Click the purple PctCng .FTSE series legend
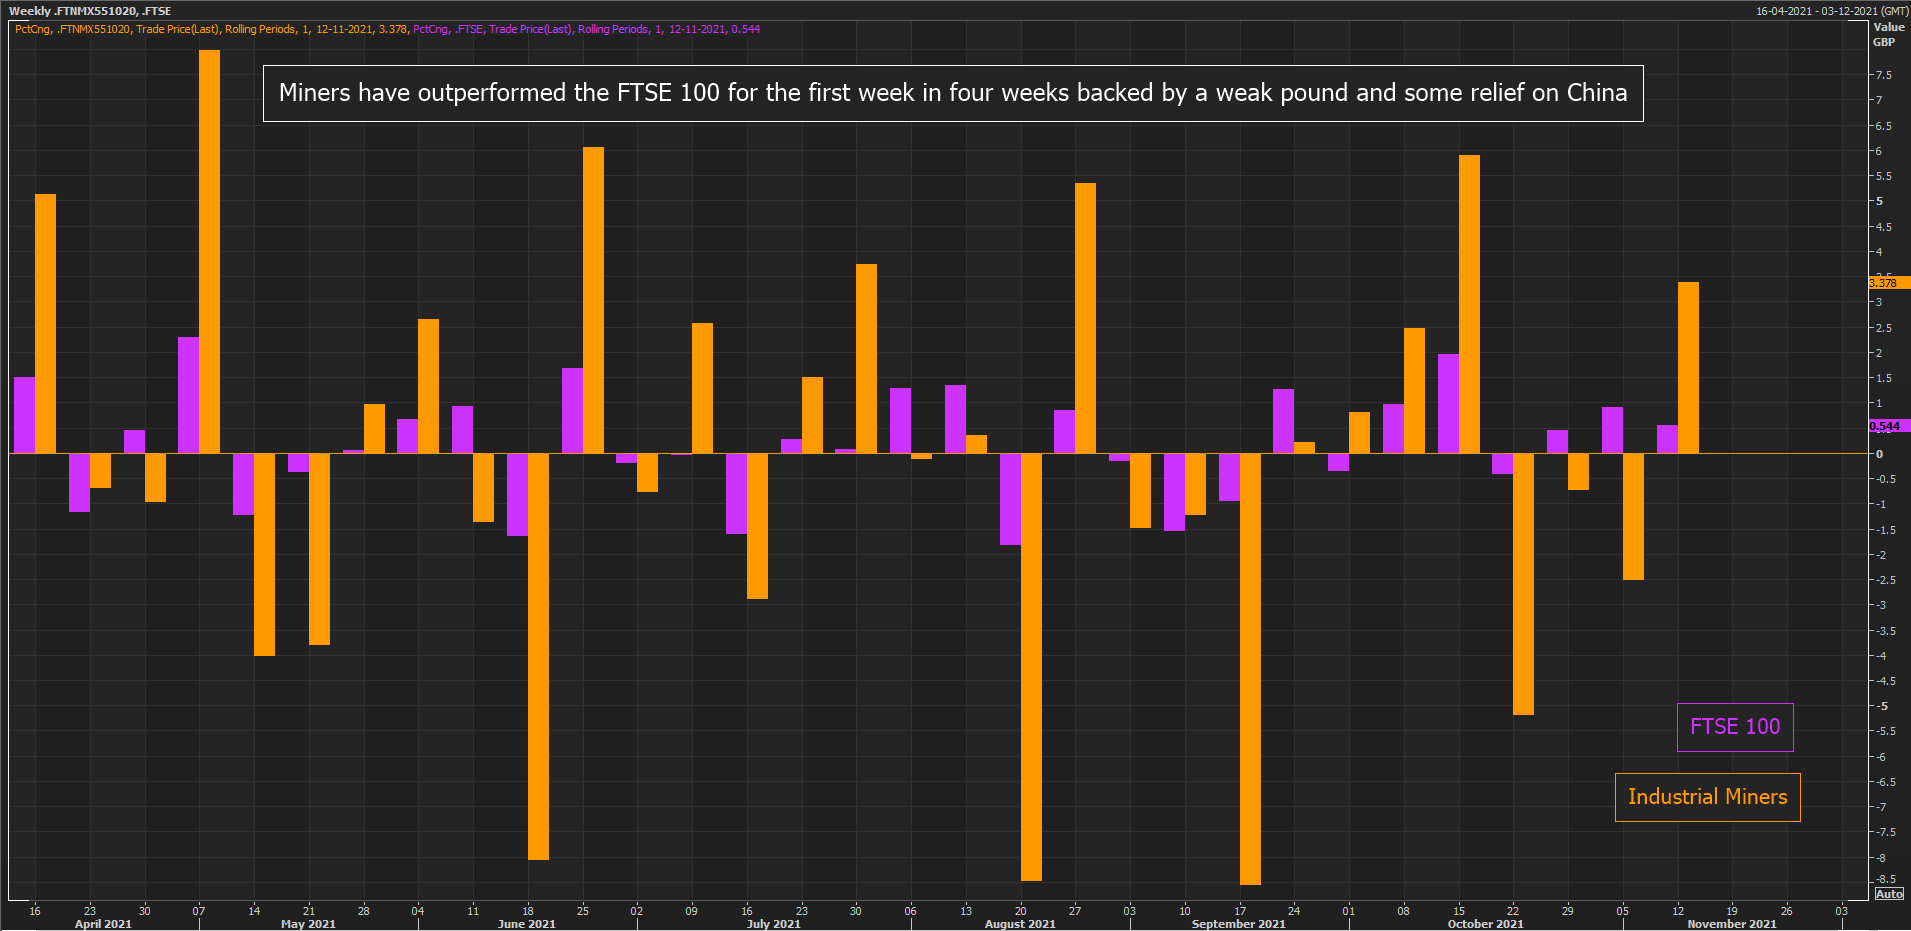 coord(587,29)
